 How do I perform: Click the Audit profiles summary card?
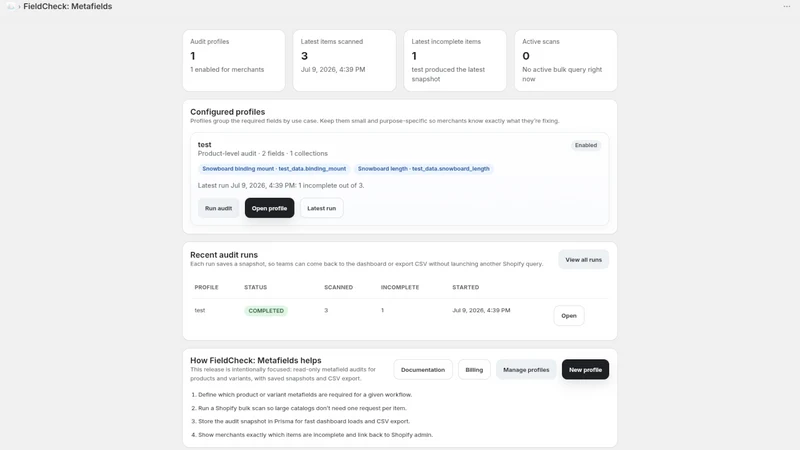point(234,60)
